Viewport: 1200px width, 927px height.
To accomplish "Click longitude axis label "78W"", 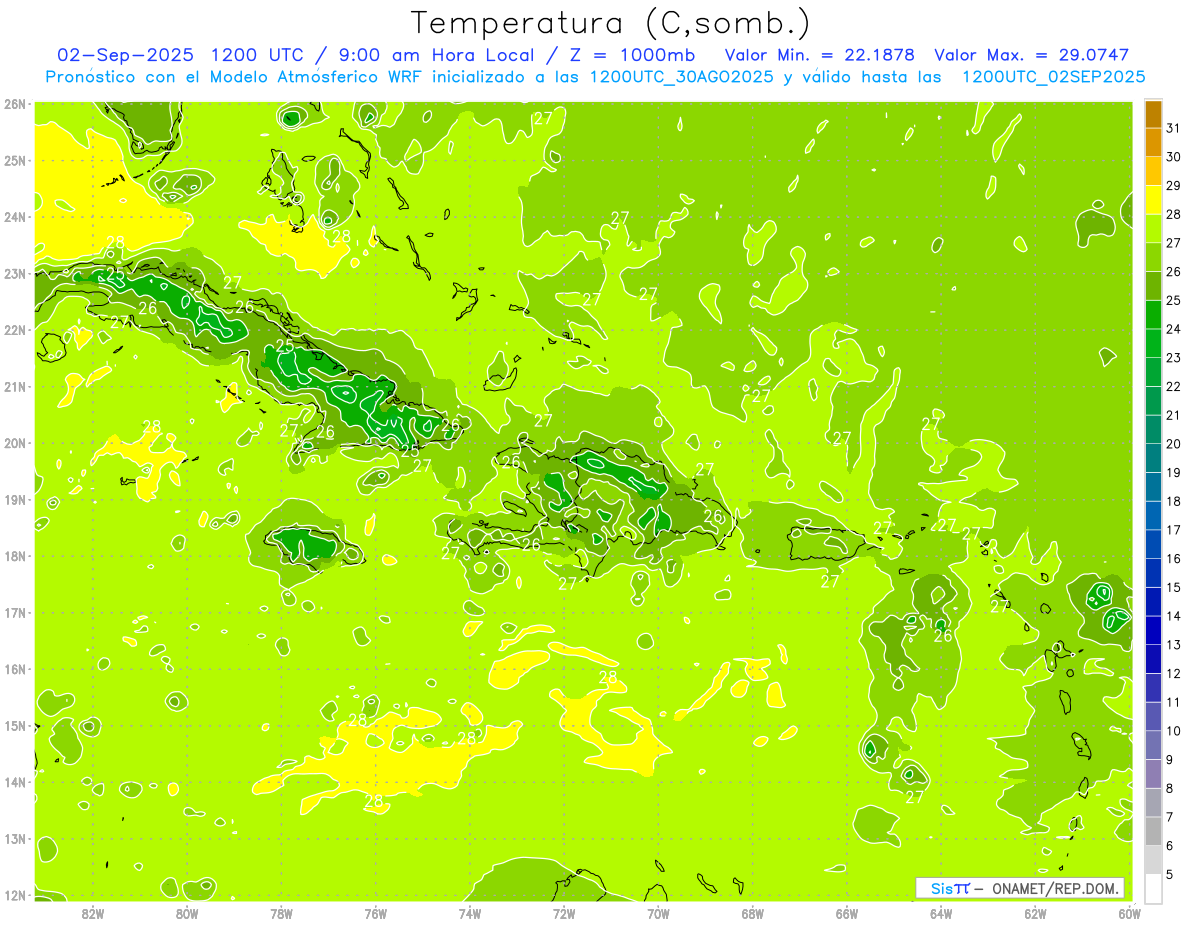I will coord(281,913).
